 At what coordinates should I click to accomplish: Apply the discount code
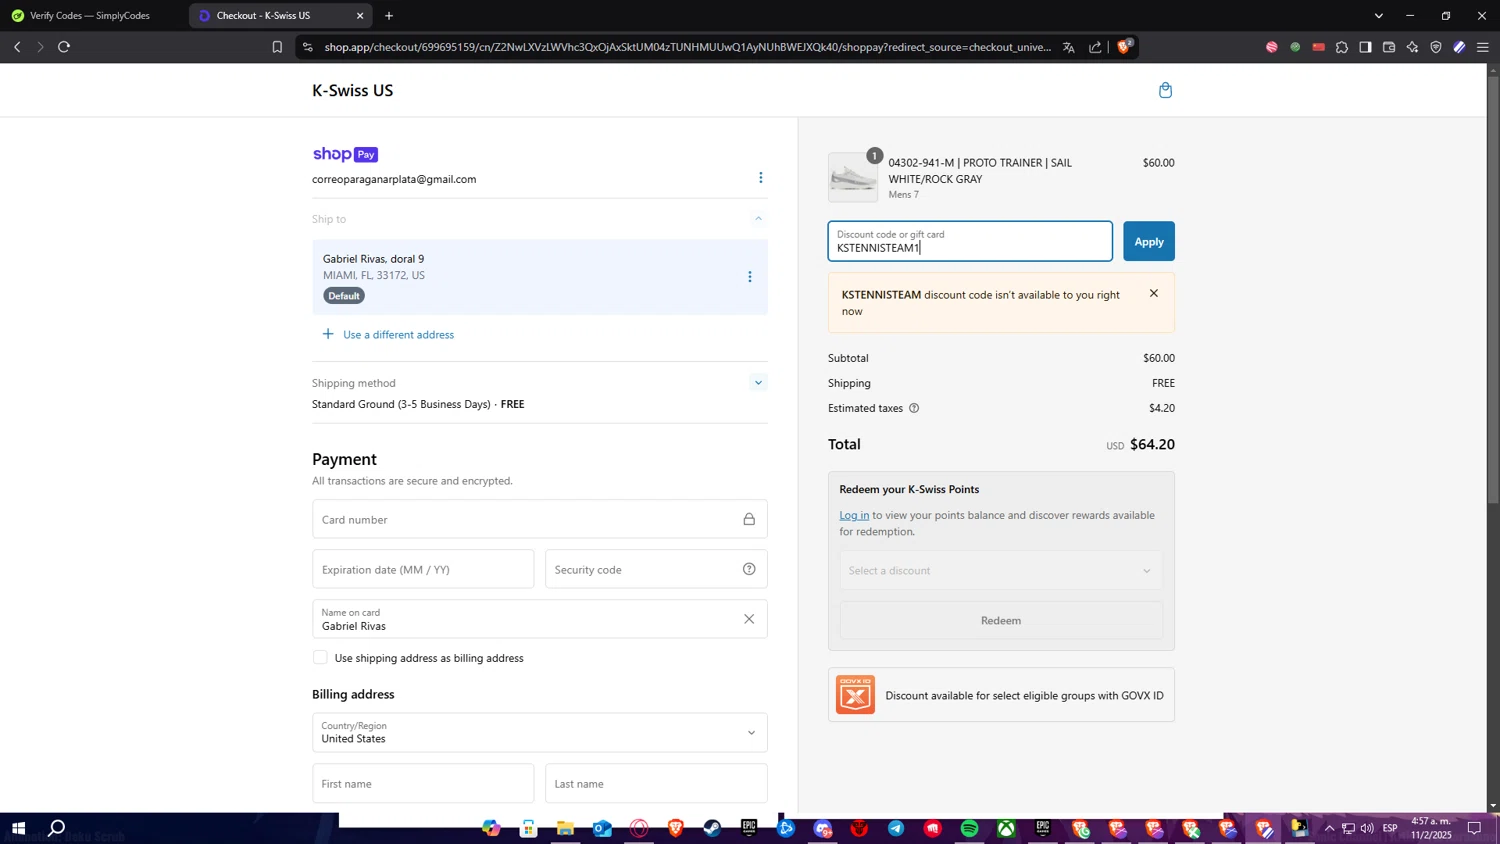1149,241
